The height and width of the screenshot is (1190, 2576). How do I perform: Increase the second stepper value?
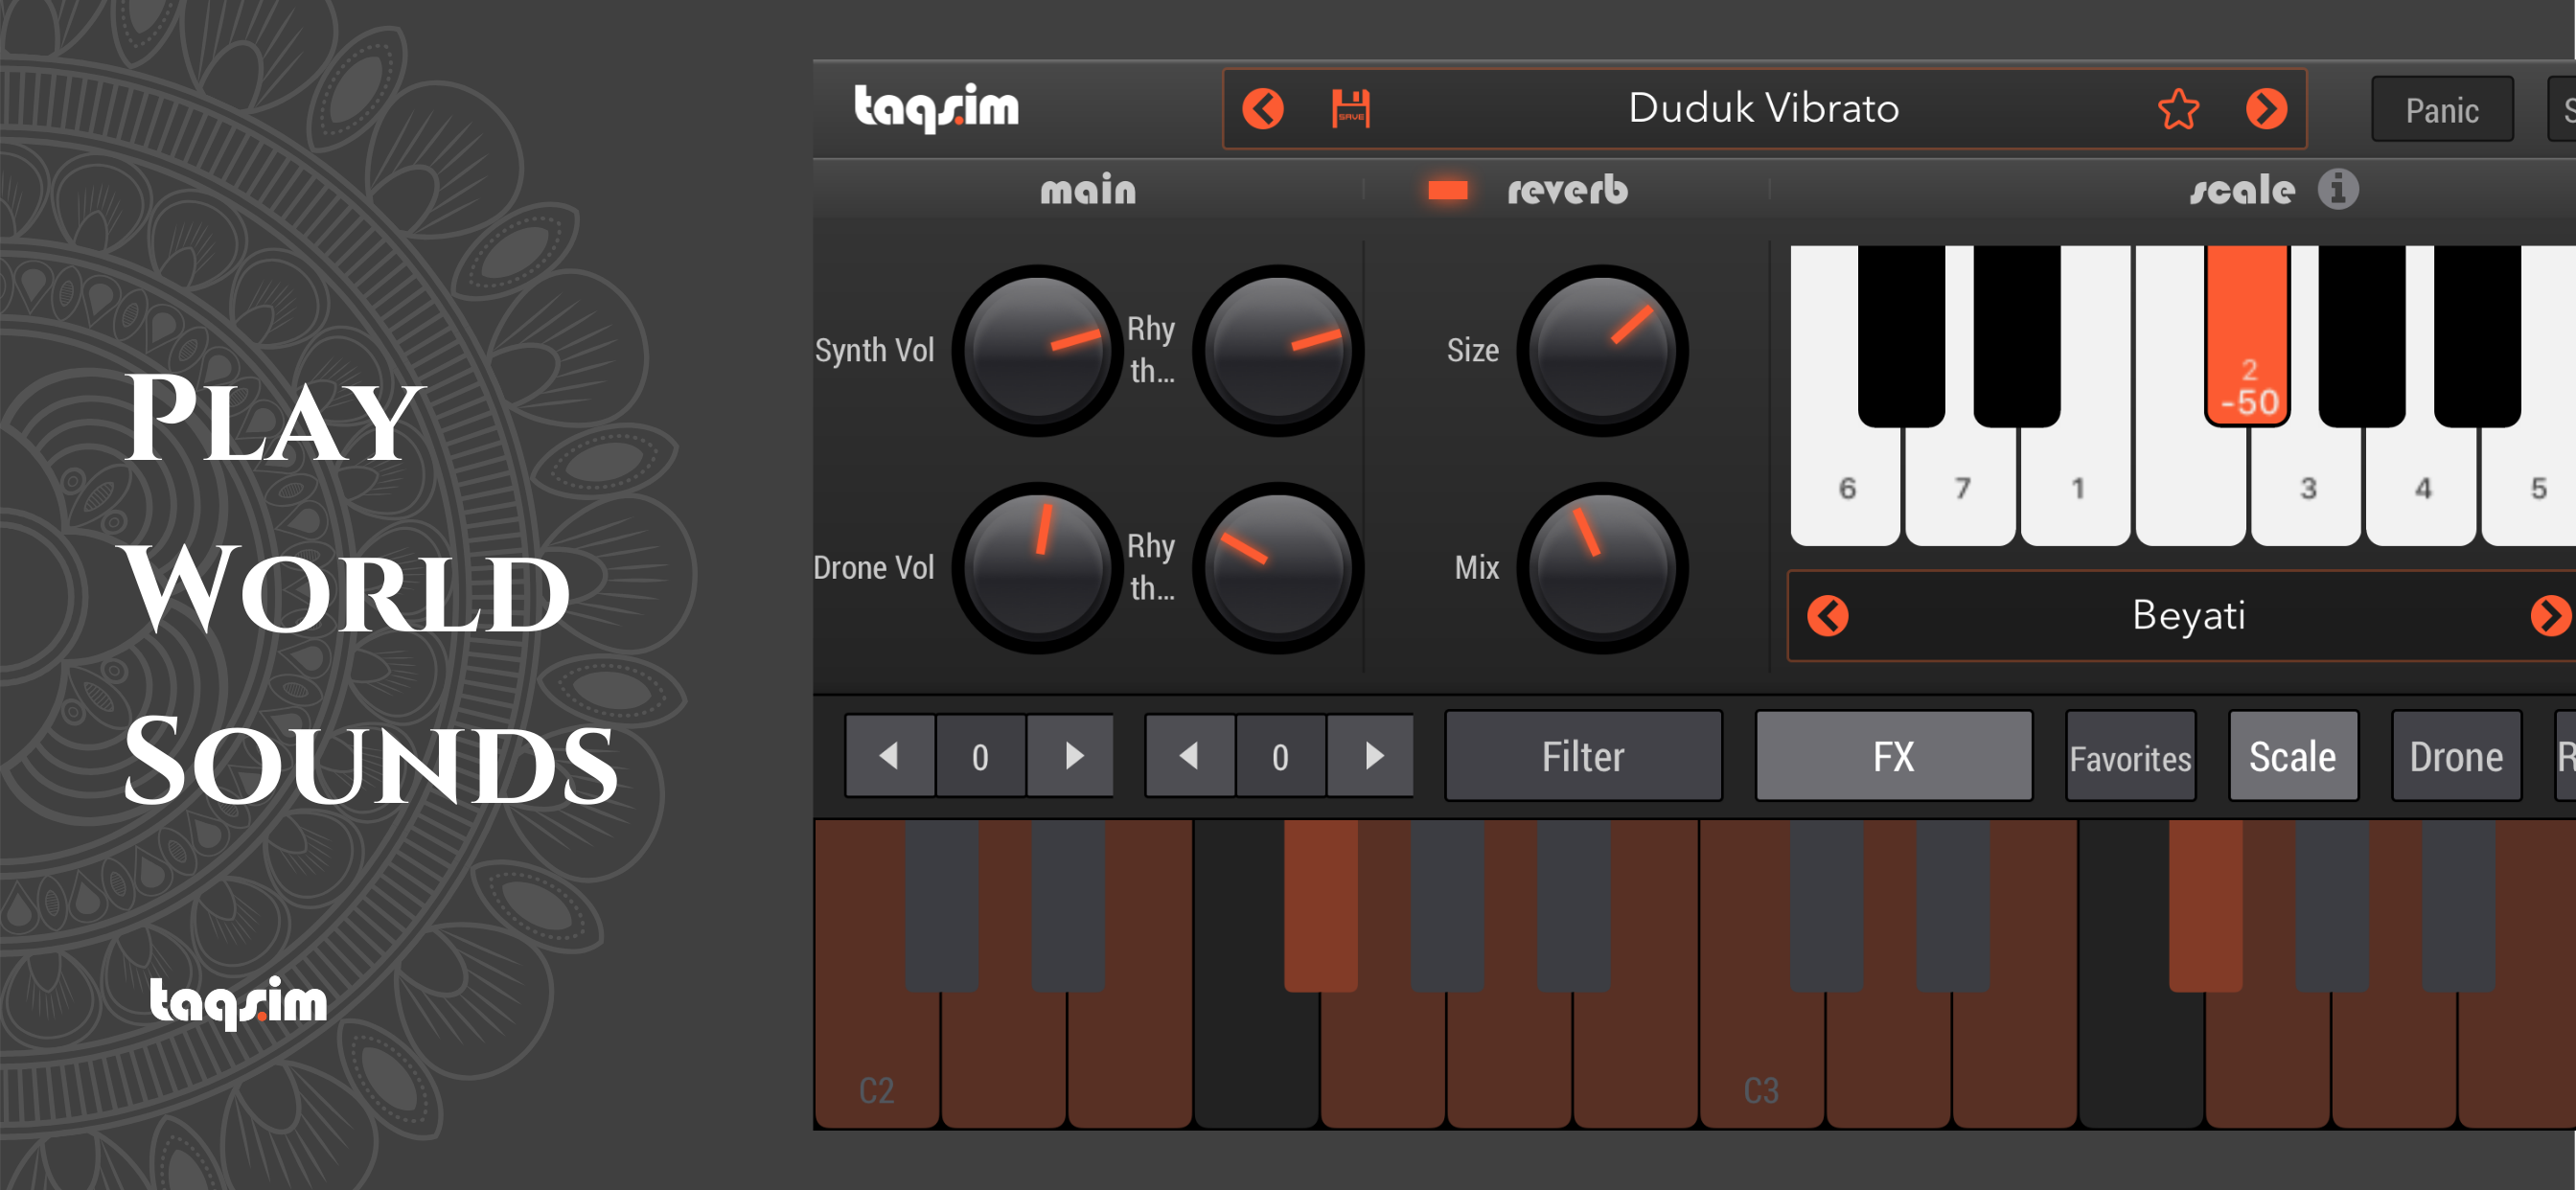(x=1372, y=756)
